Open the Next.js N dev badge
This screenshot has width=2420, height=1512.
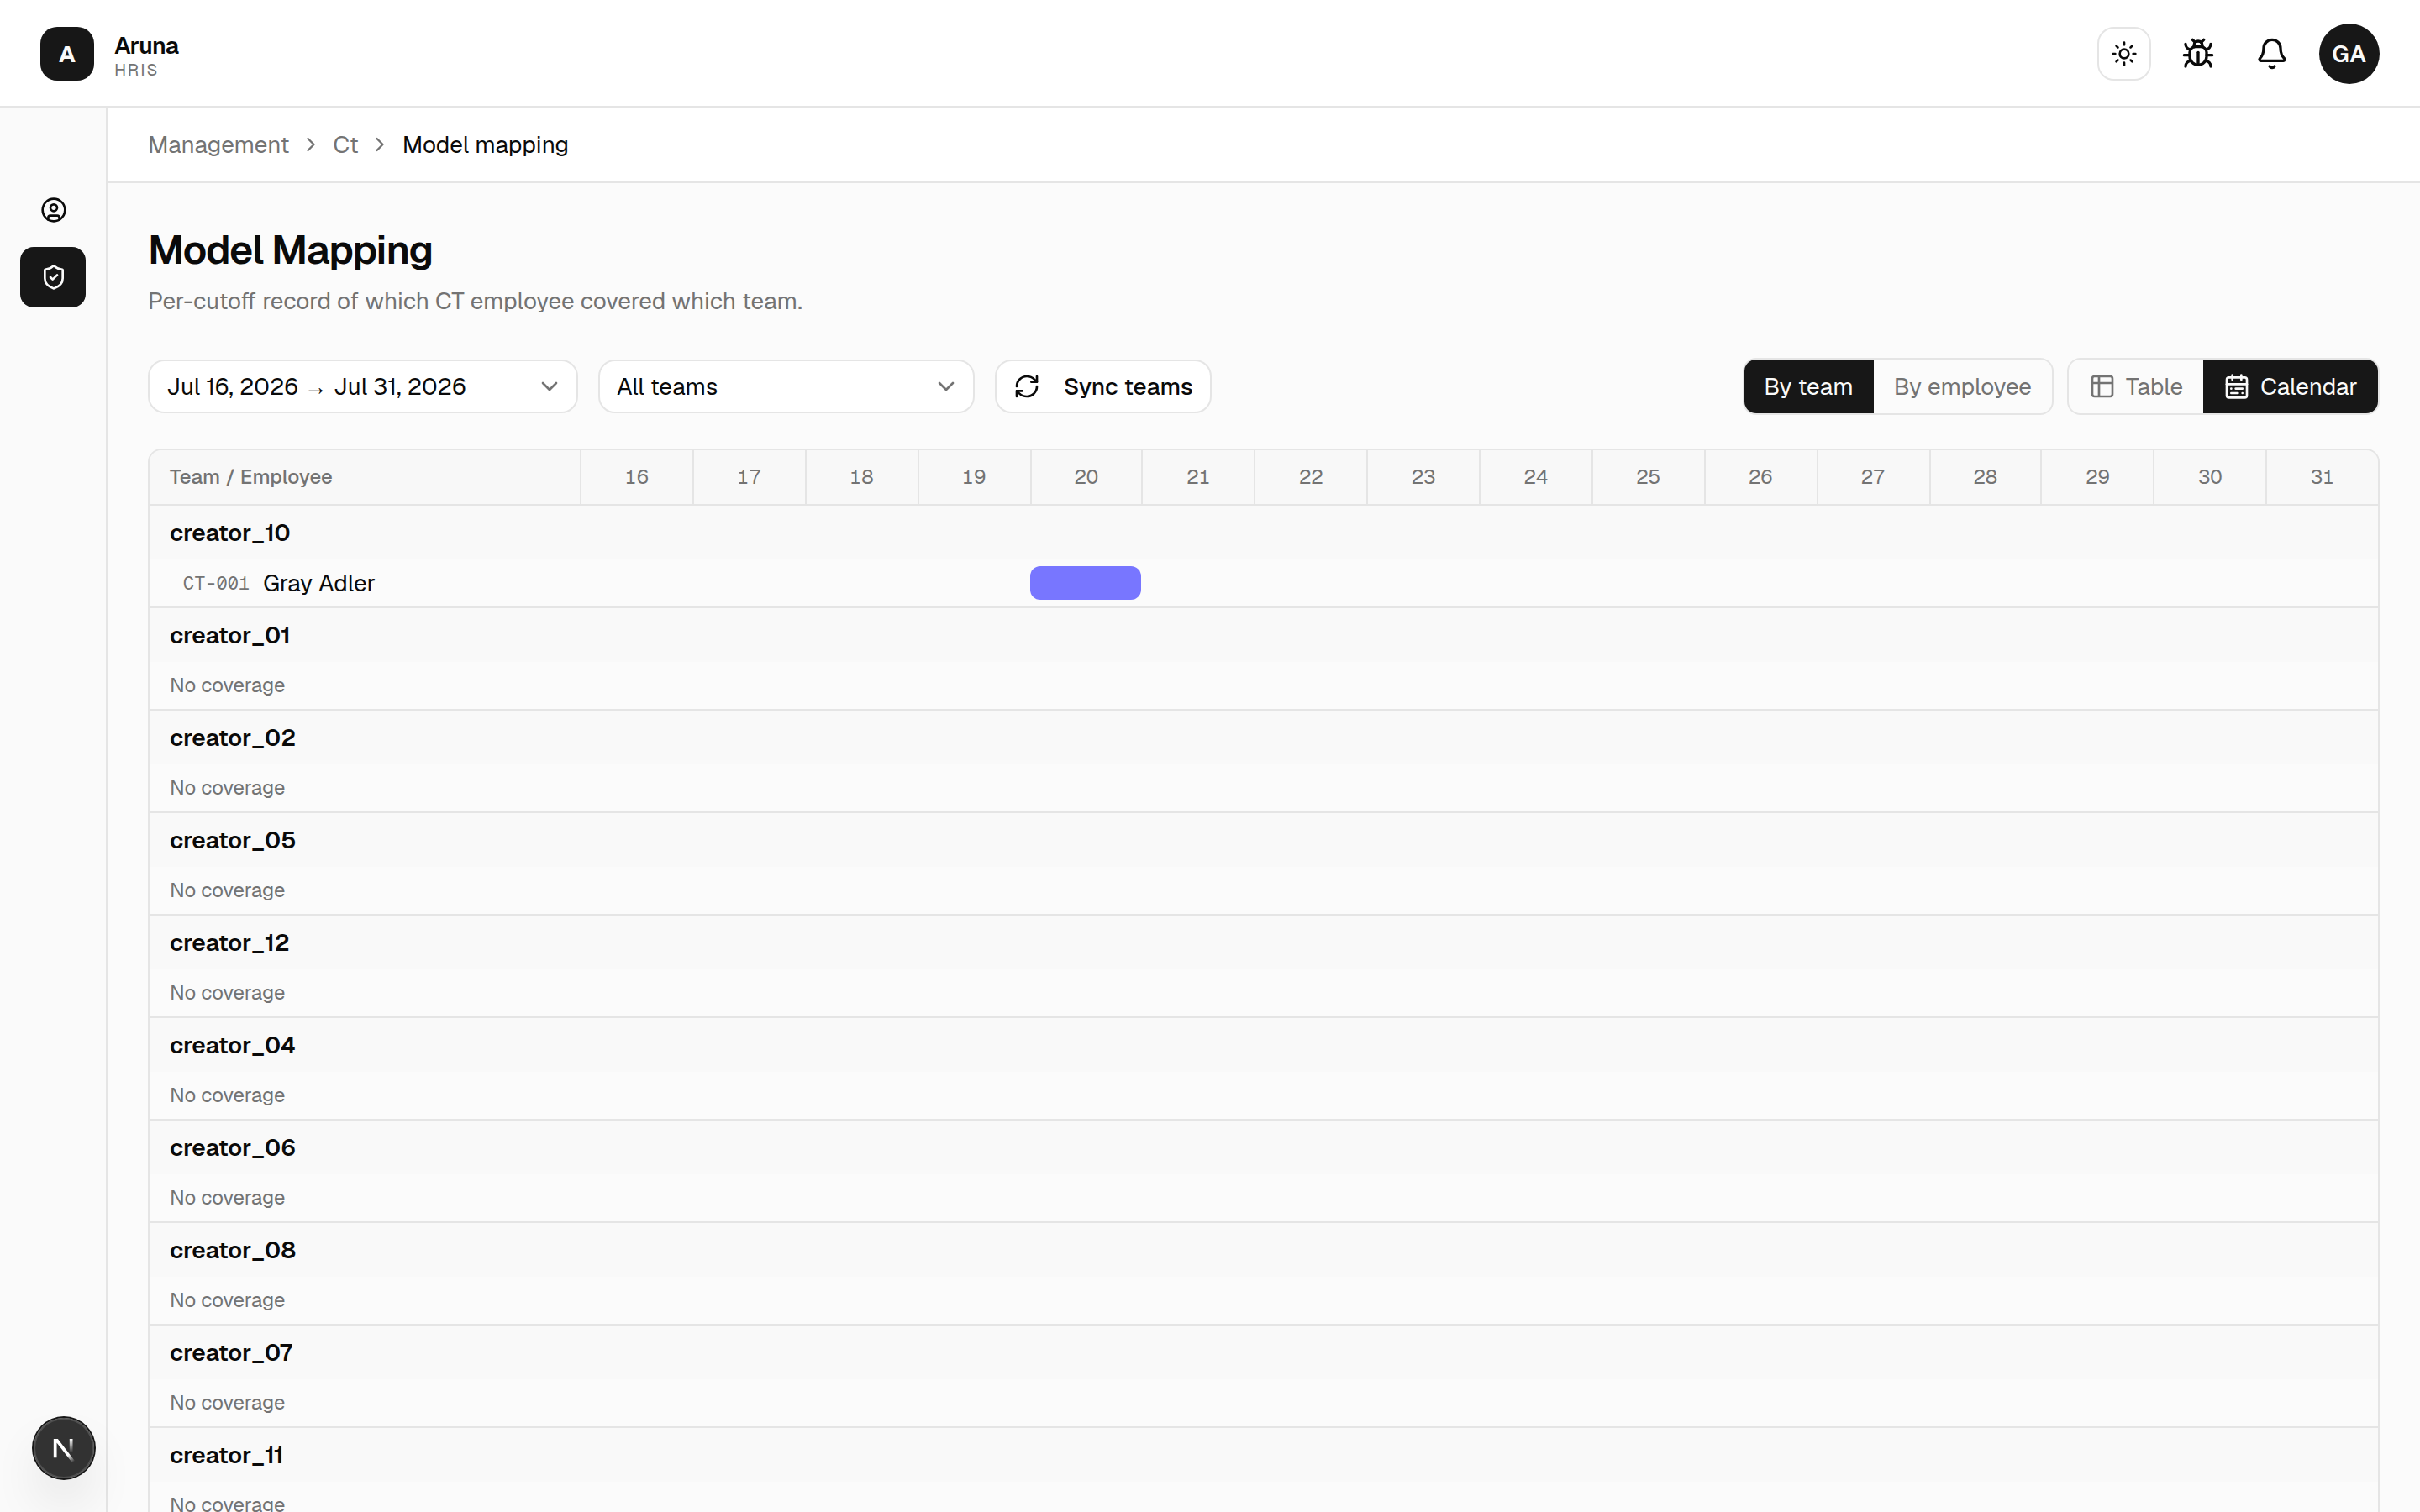tap(63, 1448)
